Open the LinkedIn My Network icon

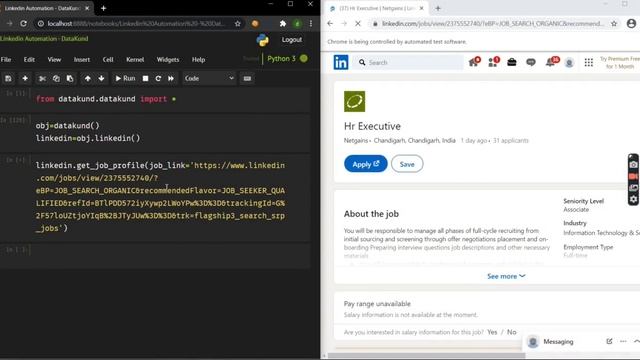pyautogui.click(x=493, y=62)
